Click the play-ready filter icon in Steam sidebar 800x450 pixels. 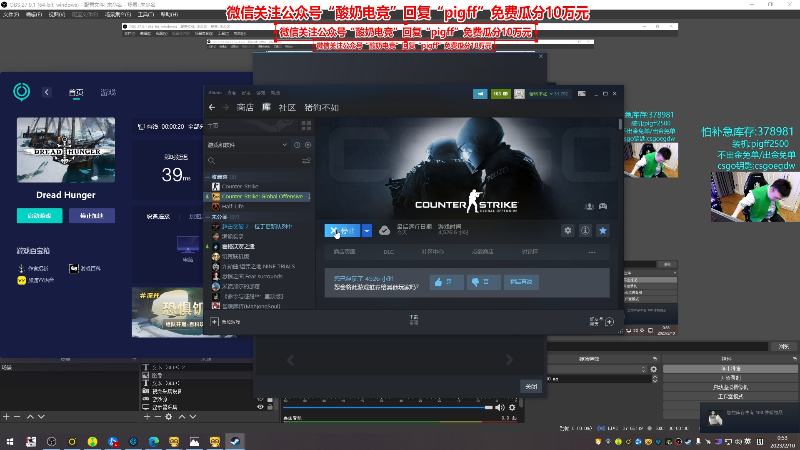308,145
